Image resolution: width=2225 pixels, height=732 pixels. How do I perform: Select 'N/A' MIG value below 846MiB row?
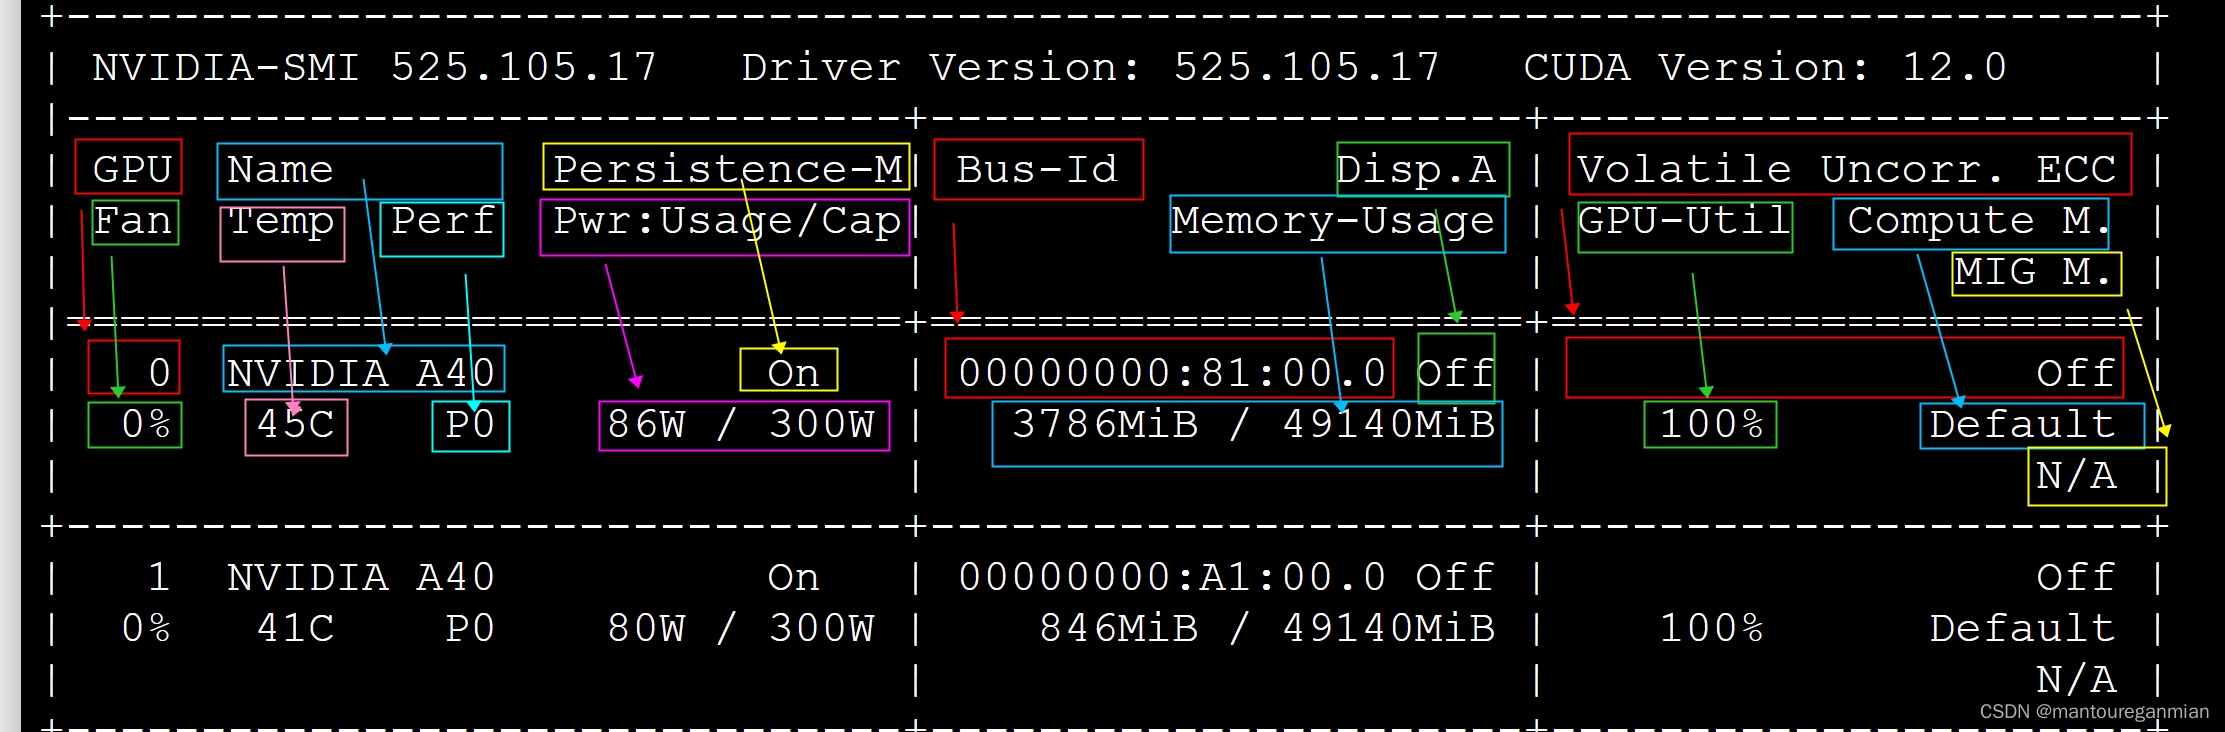[2076, 680]
